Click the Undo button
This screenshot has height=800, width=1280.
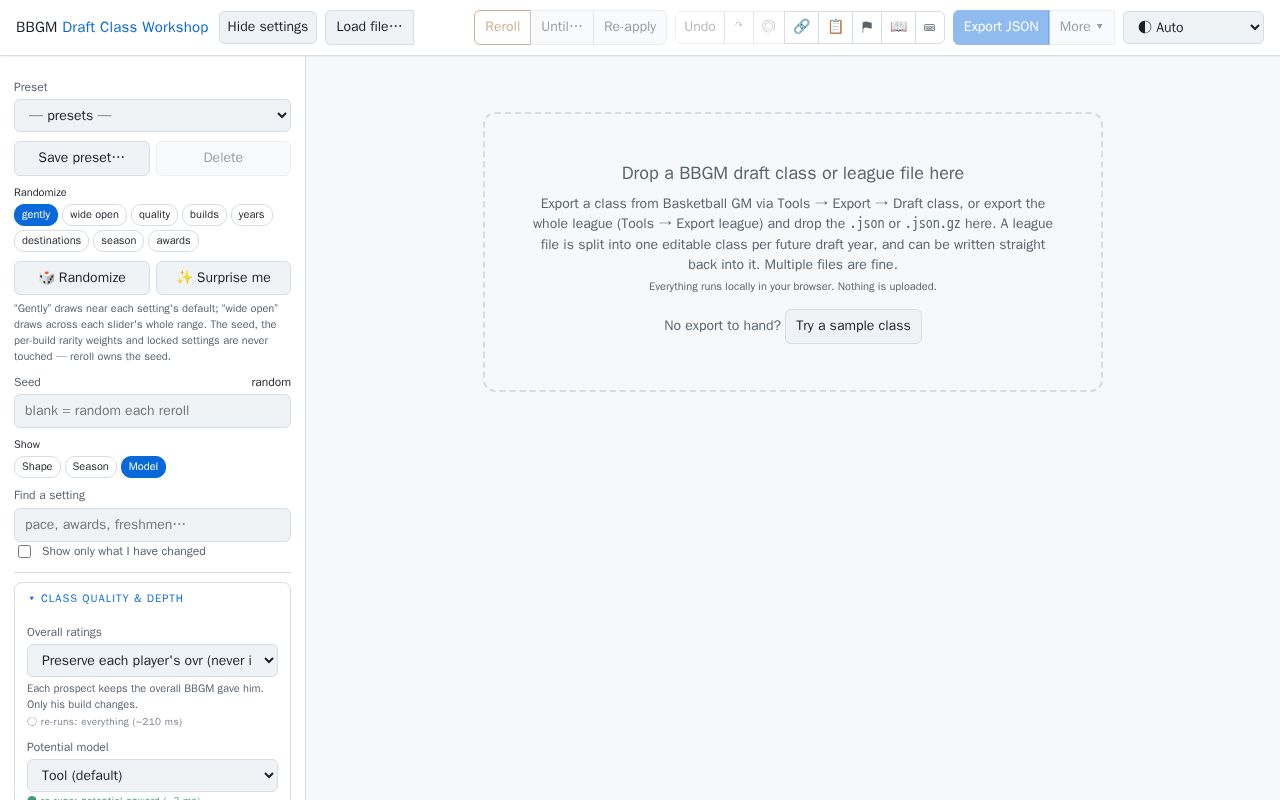(x=700, y=27)
